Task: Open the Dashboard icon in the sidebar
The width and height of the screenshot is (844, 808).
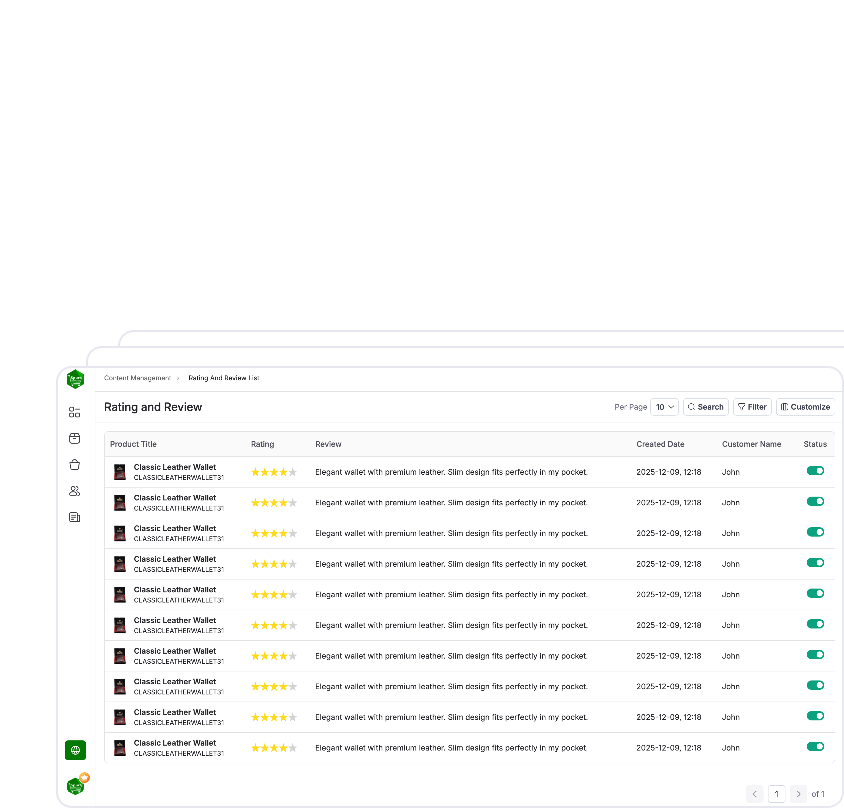Action: coord(74,411)
